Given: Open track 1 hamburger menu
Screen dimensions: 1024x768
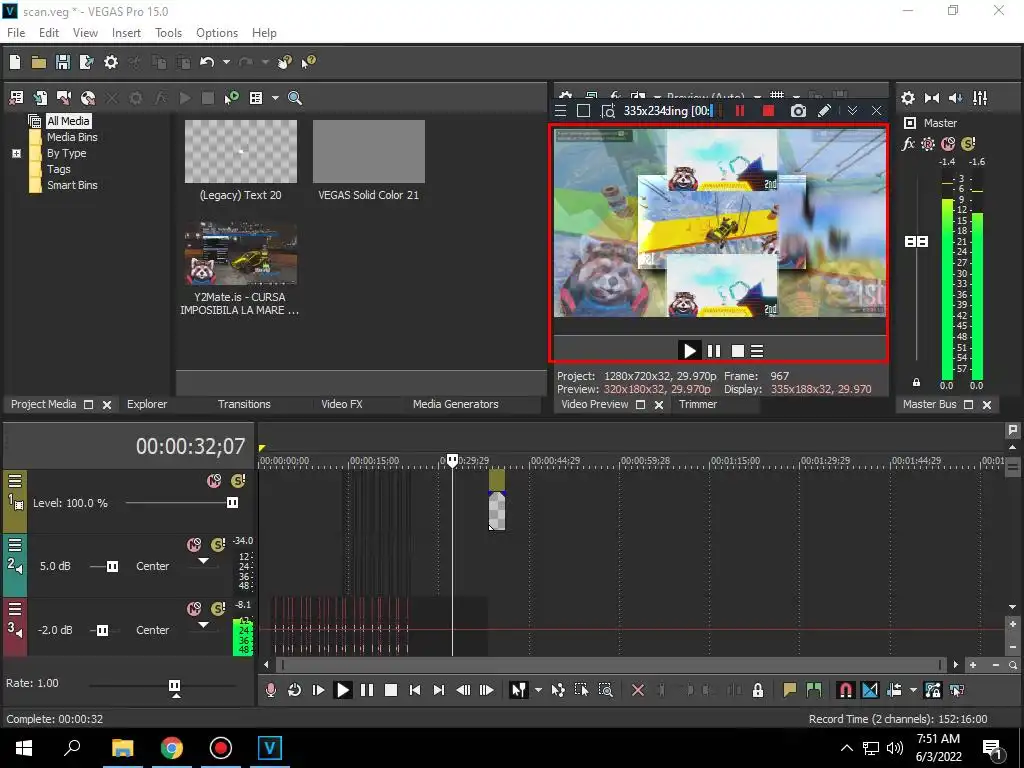Looking at the screenshot, I should [15, 481].
